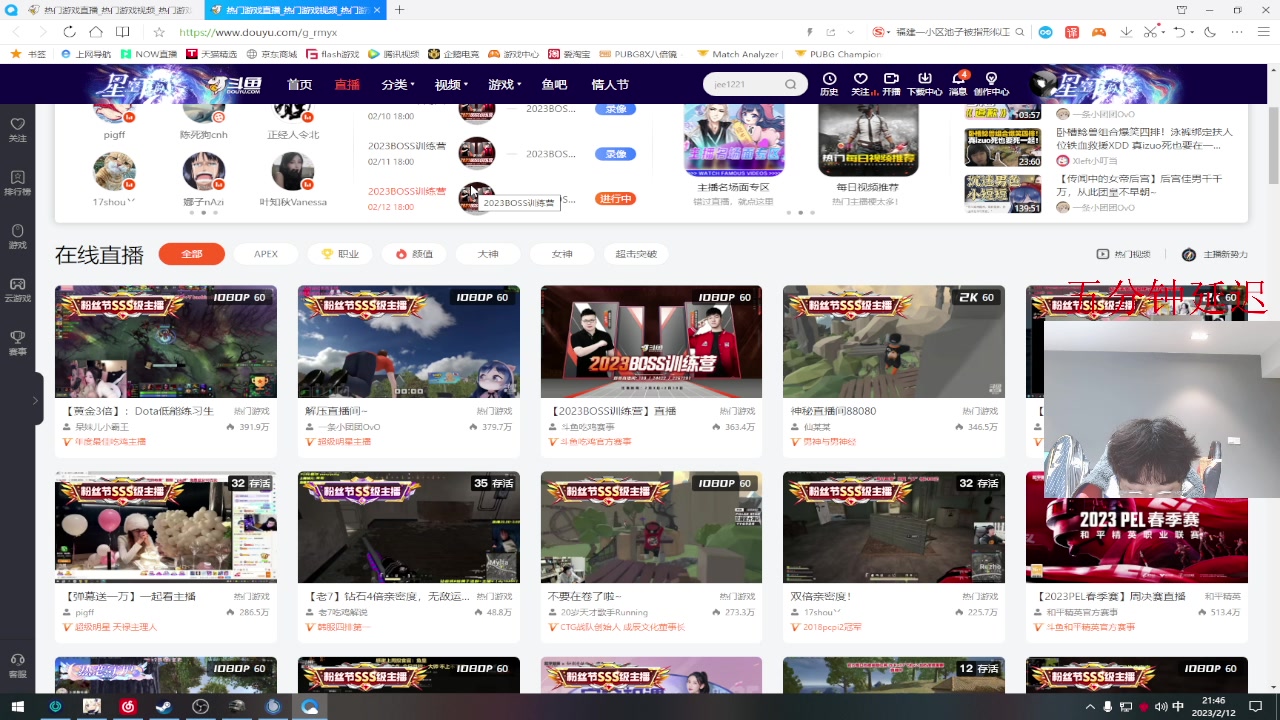
Task: Select the 全部 filter tab
Action: 191,254
